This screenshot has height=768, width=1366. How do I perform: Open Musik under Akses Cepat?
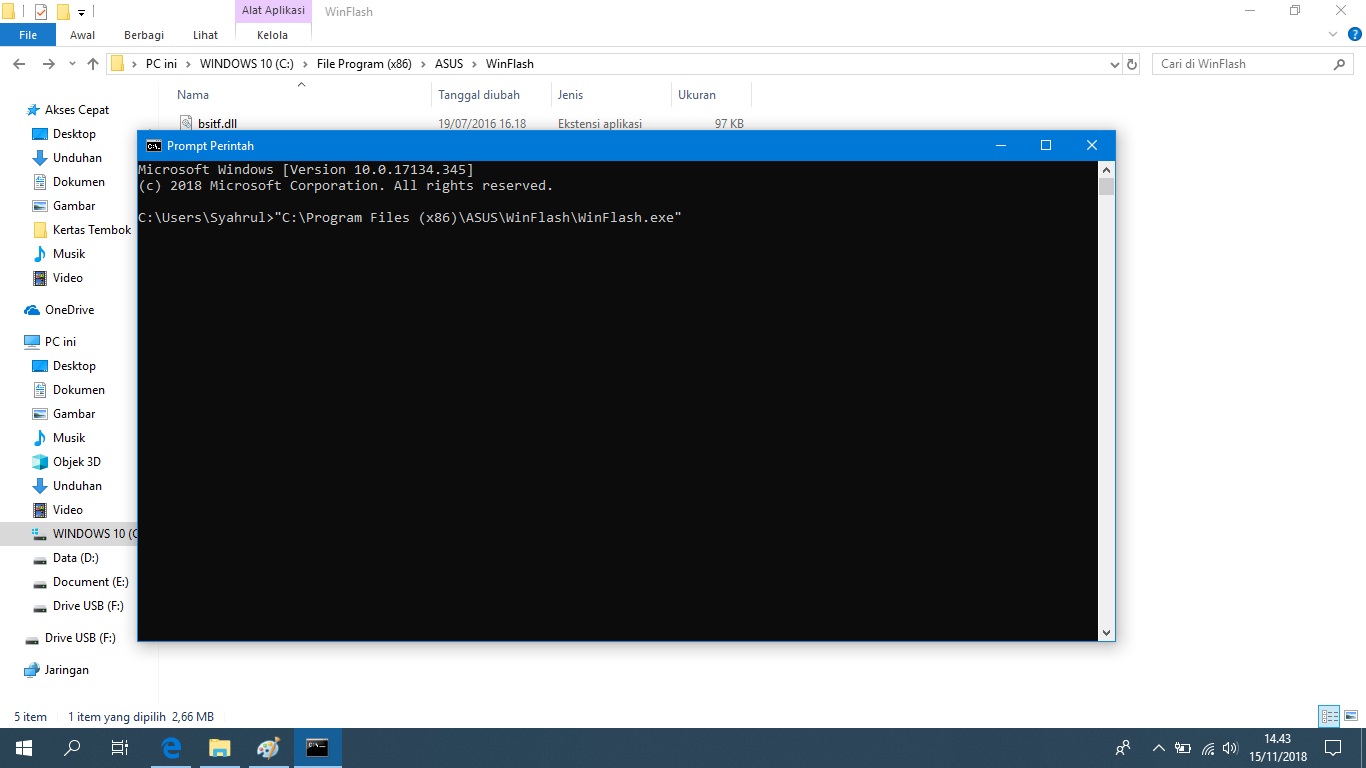(69, 254)
